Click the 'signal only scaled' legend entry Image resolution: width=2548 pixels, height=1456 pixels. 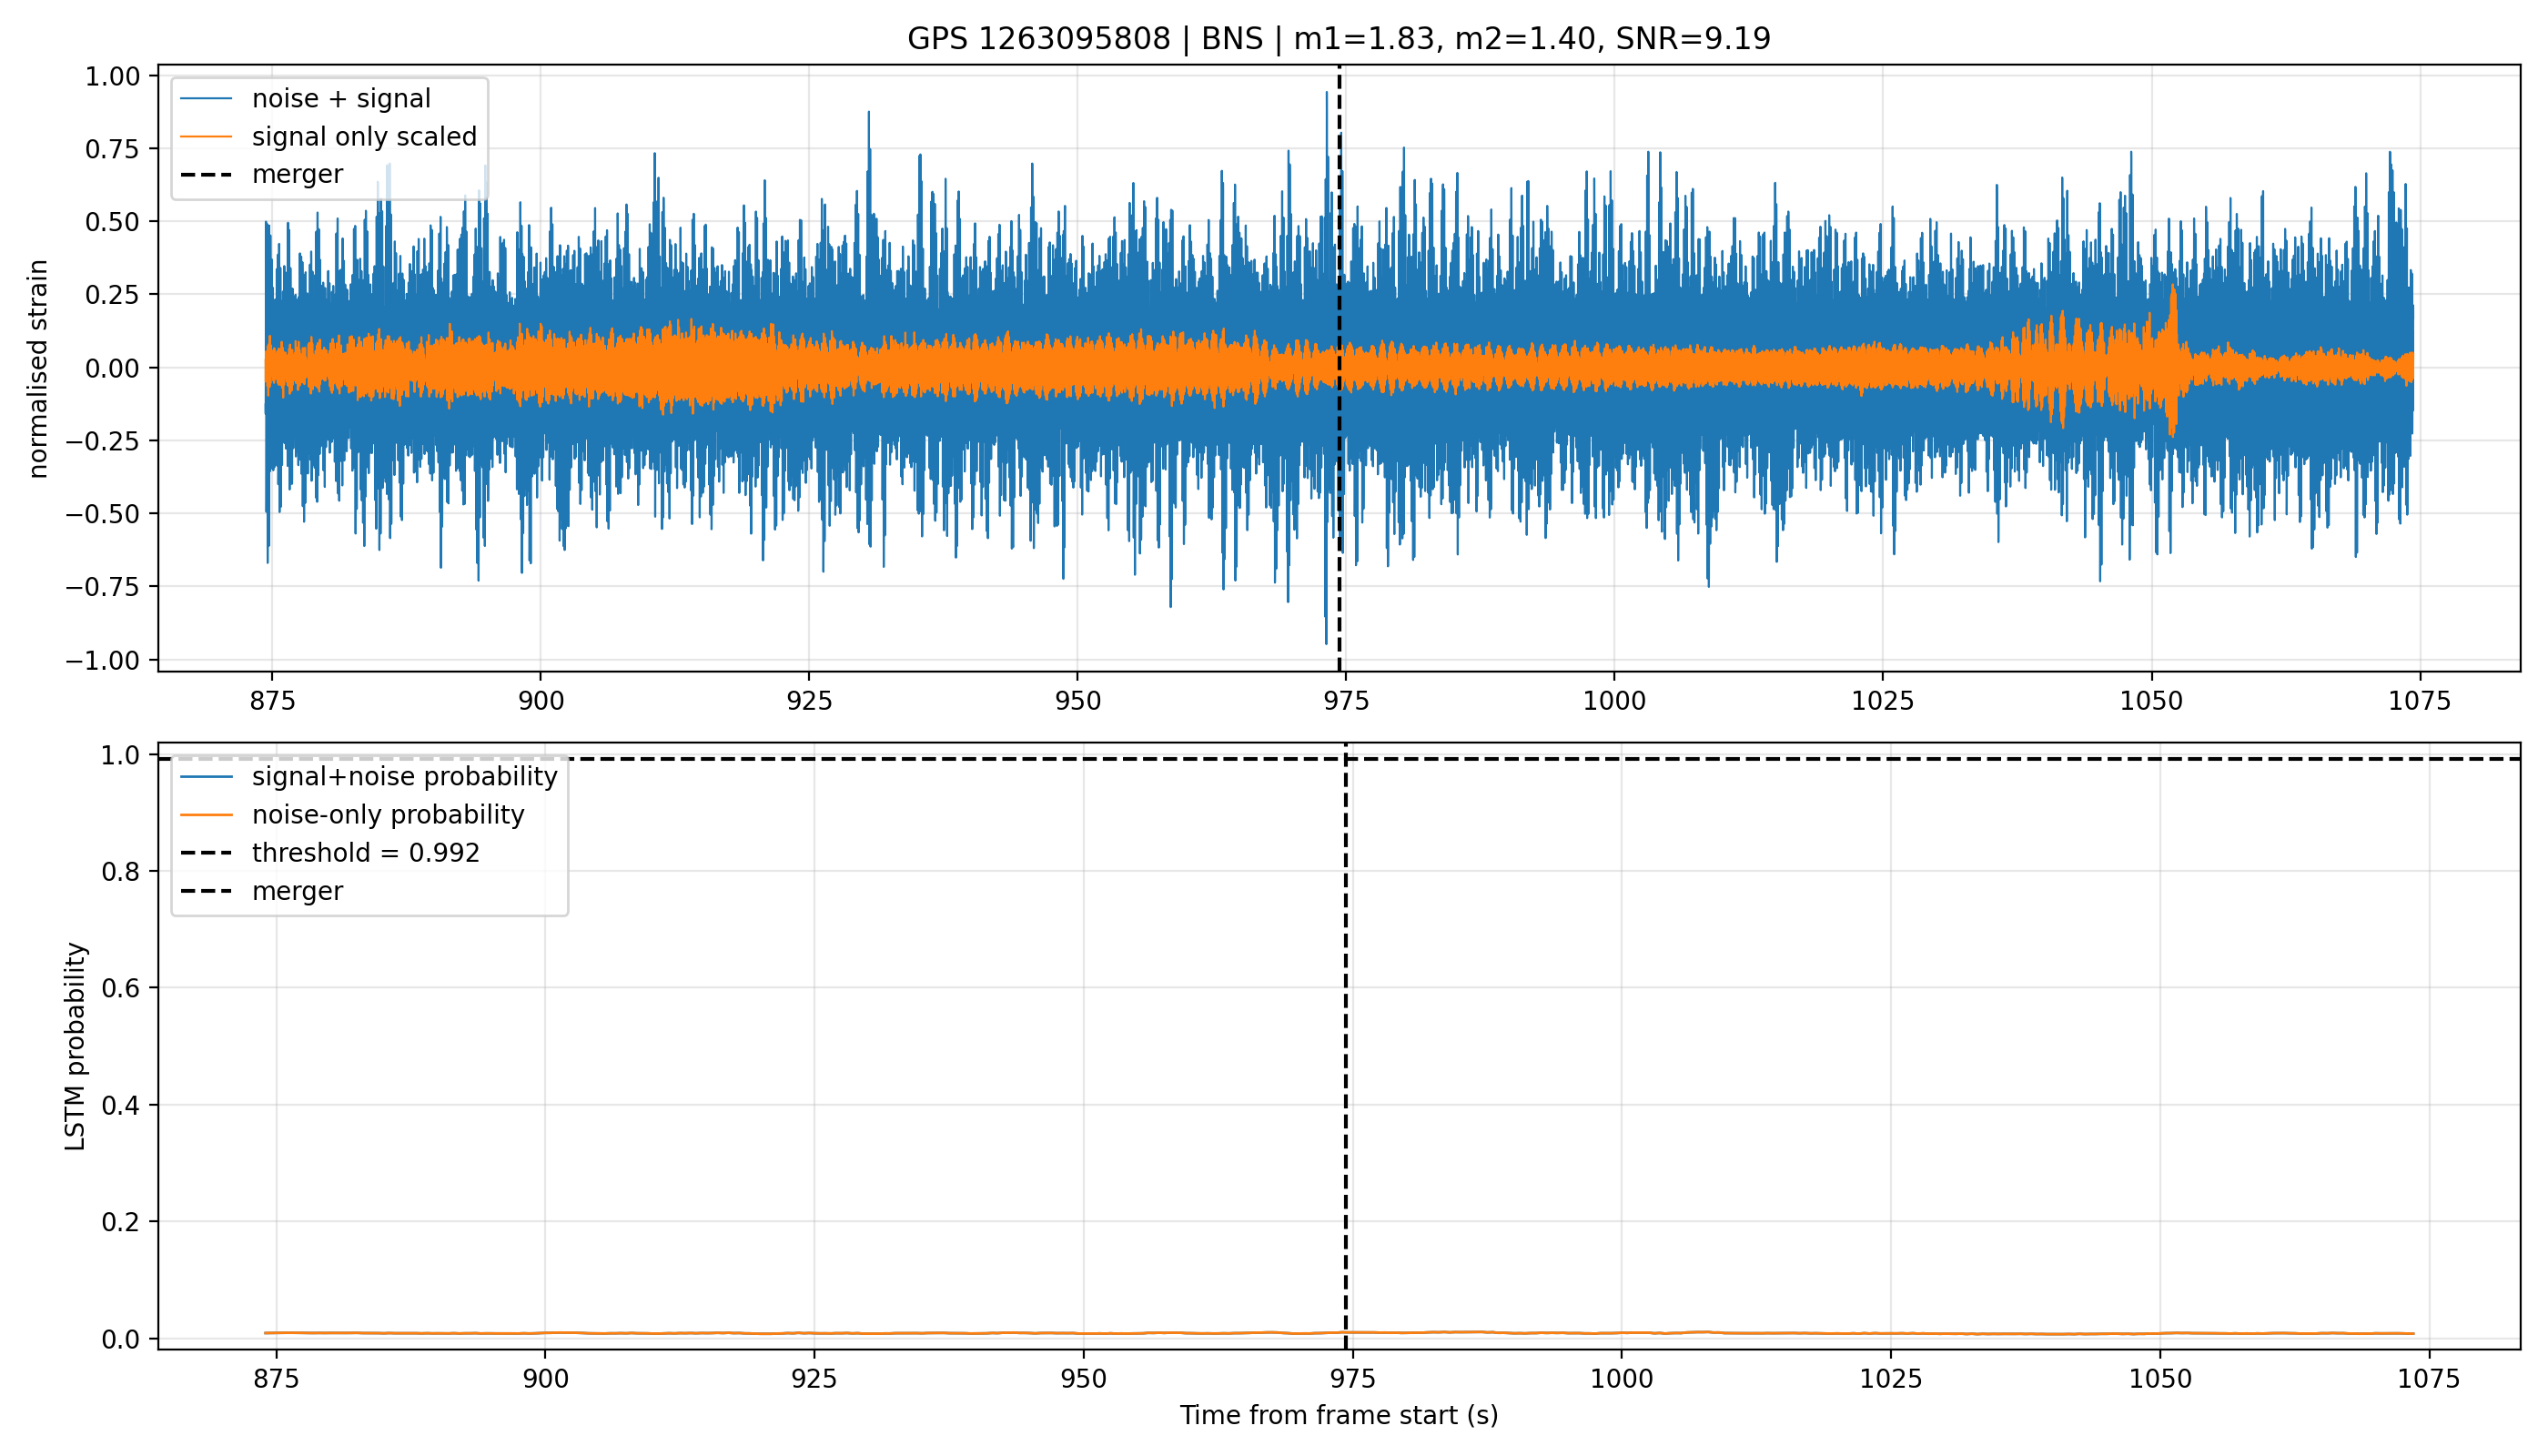(x=364, y=137)
